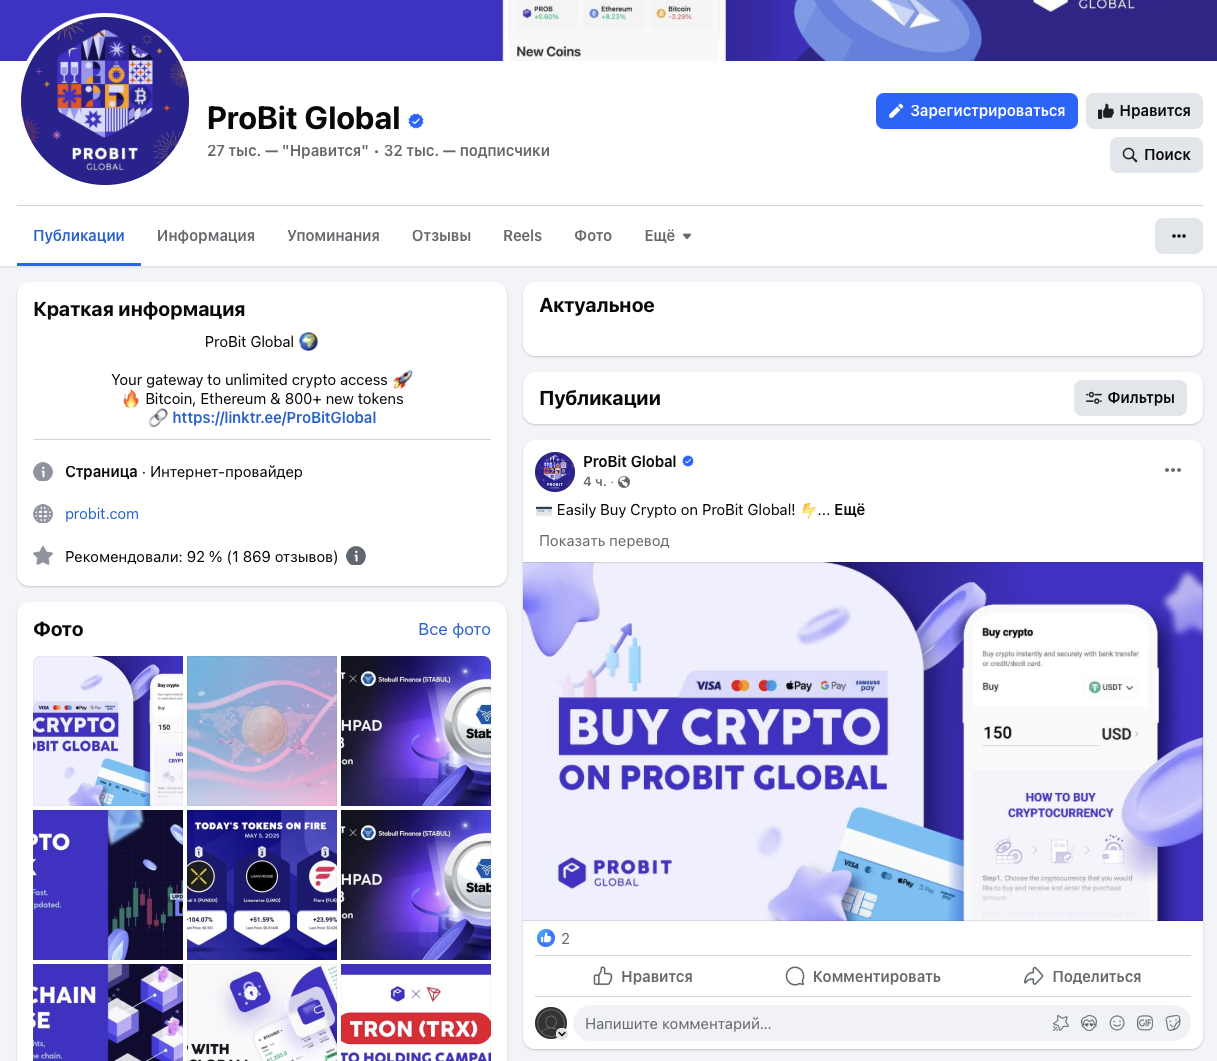Expand the Ещё tab dropdown
Screen dimensions: 1217x1061
point(668,236)
